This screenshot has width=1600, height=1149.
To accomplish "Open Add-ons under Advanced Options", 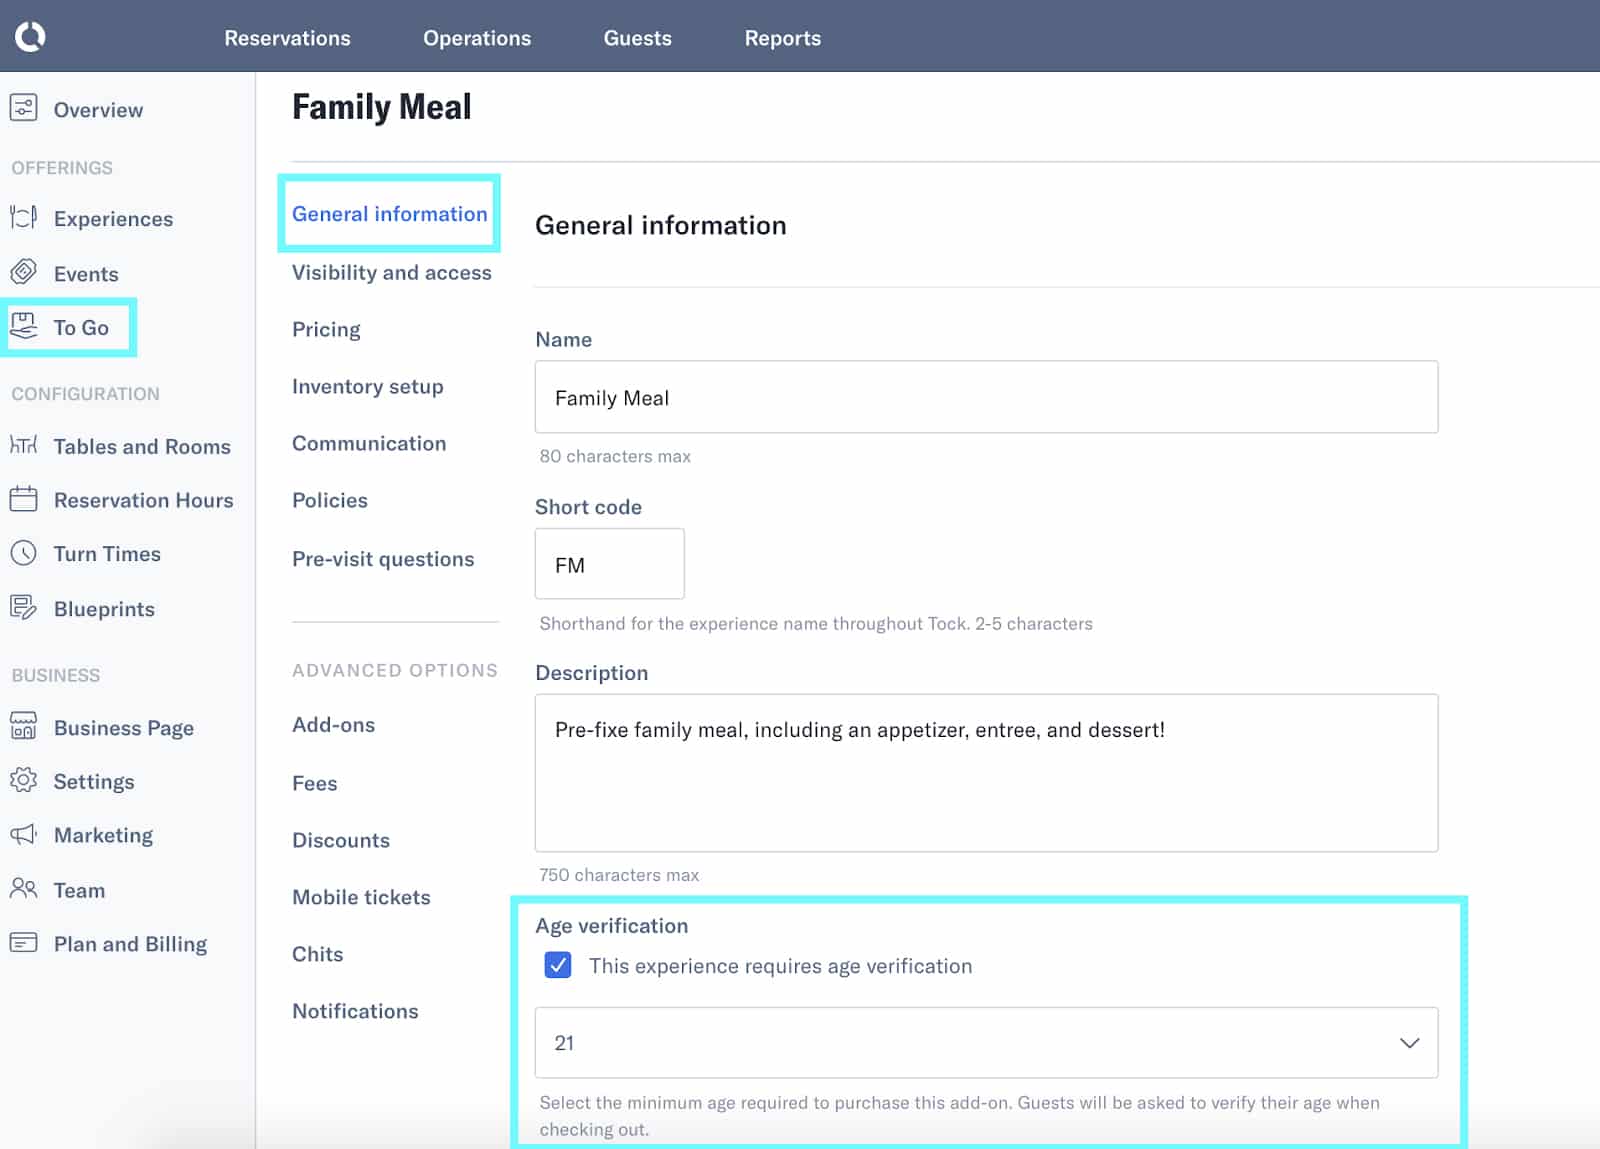I will pos(333,725).
